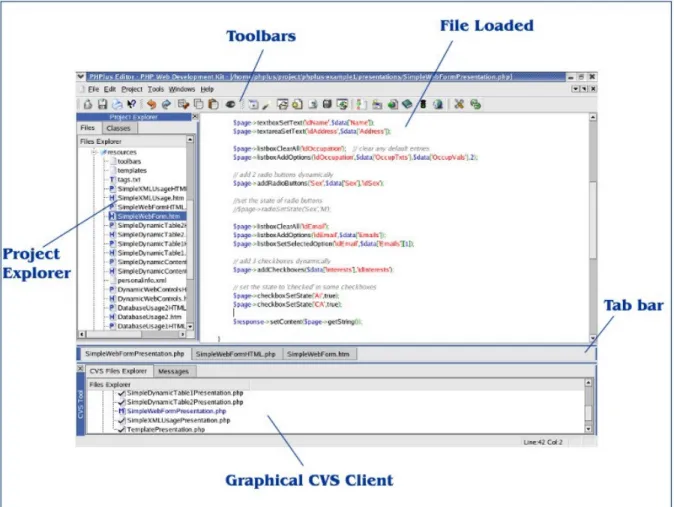Click the T icon beside tags.txt
Image resolution: width=674 pixels, height=507 pixels.
(x=112, y=180)
